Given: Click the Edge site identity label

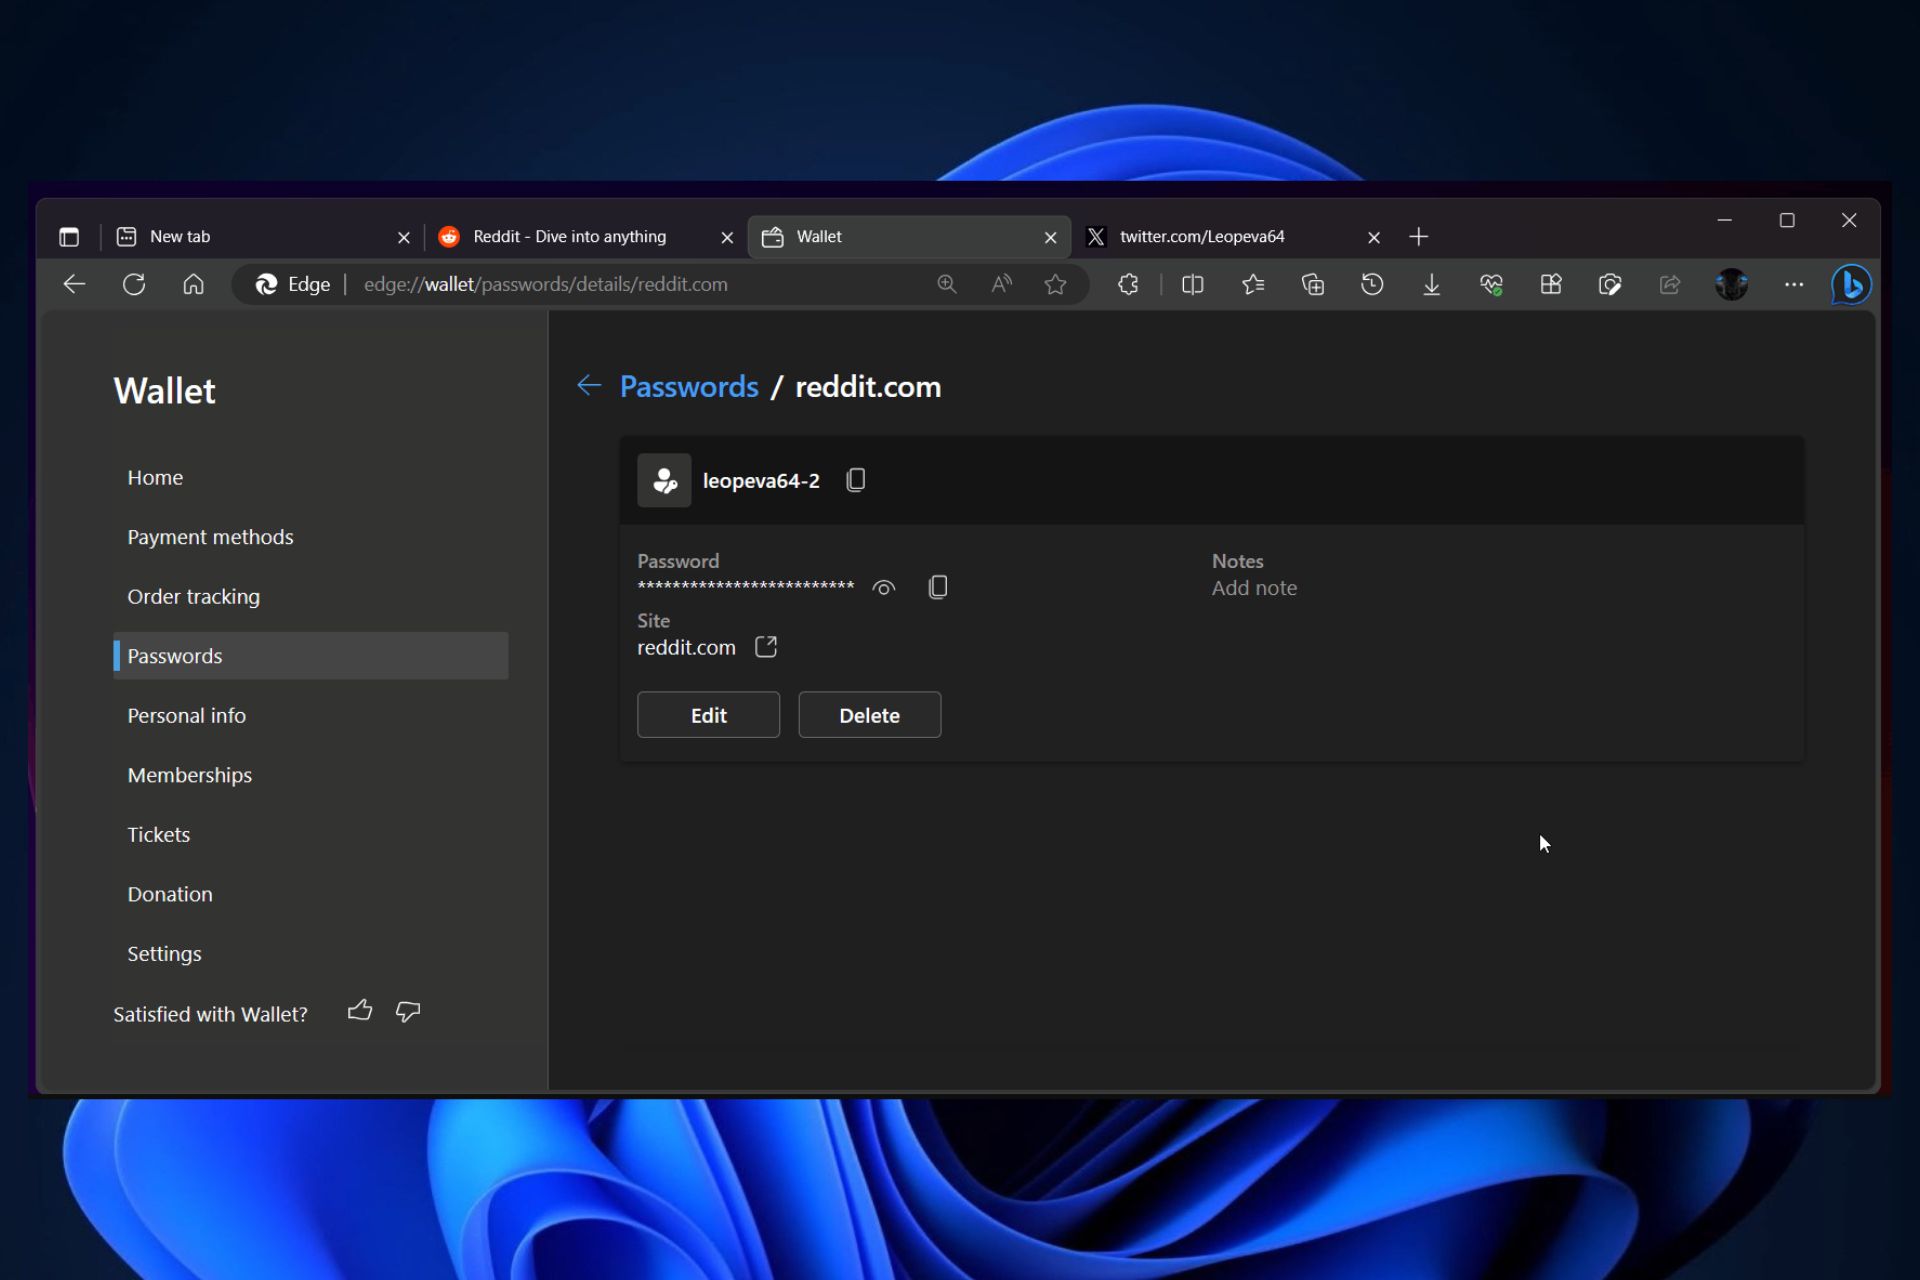Looking at the screenshot, I should pyautogui.click(x=293, y=284).
